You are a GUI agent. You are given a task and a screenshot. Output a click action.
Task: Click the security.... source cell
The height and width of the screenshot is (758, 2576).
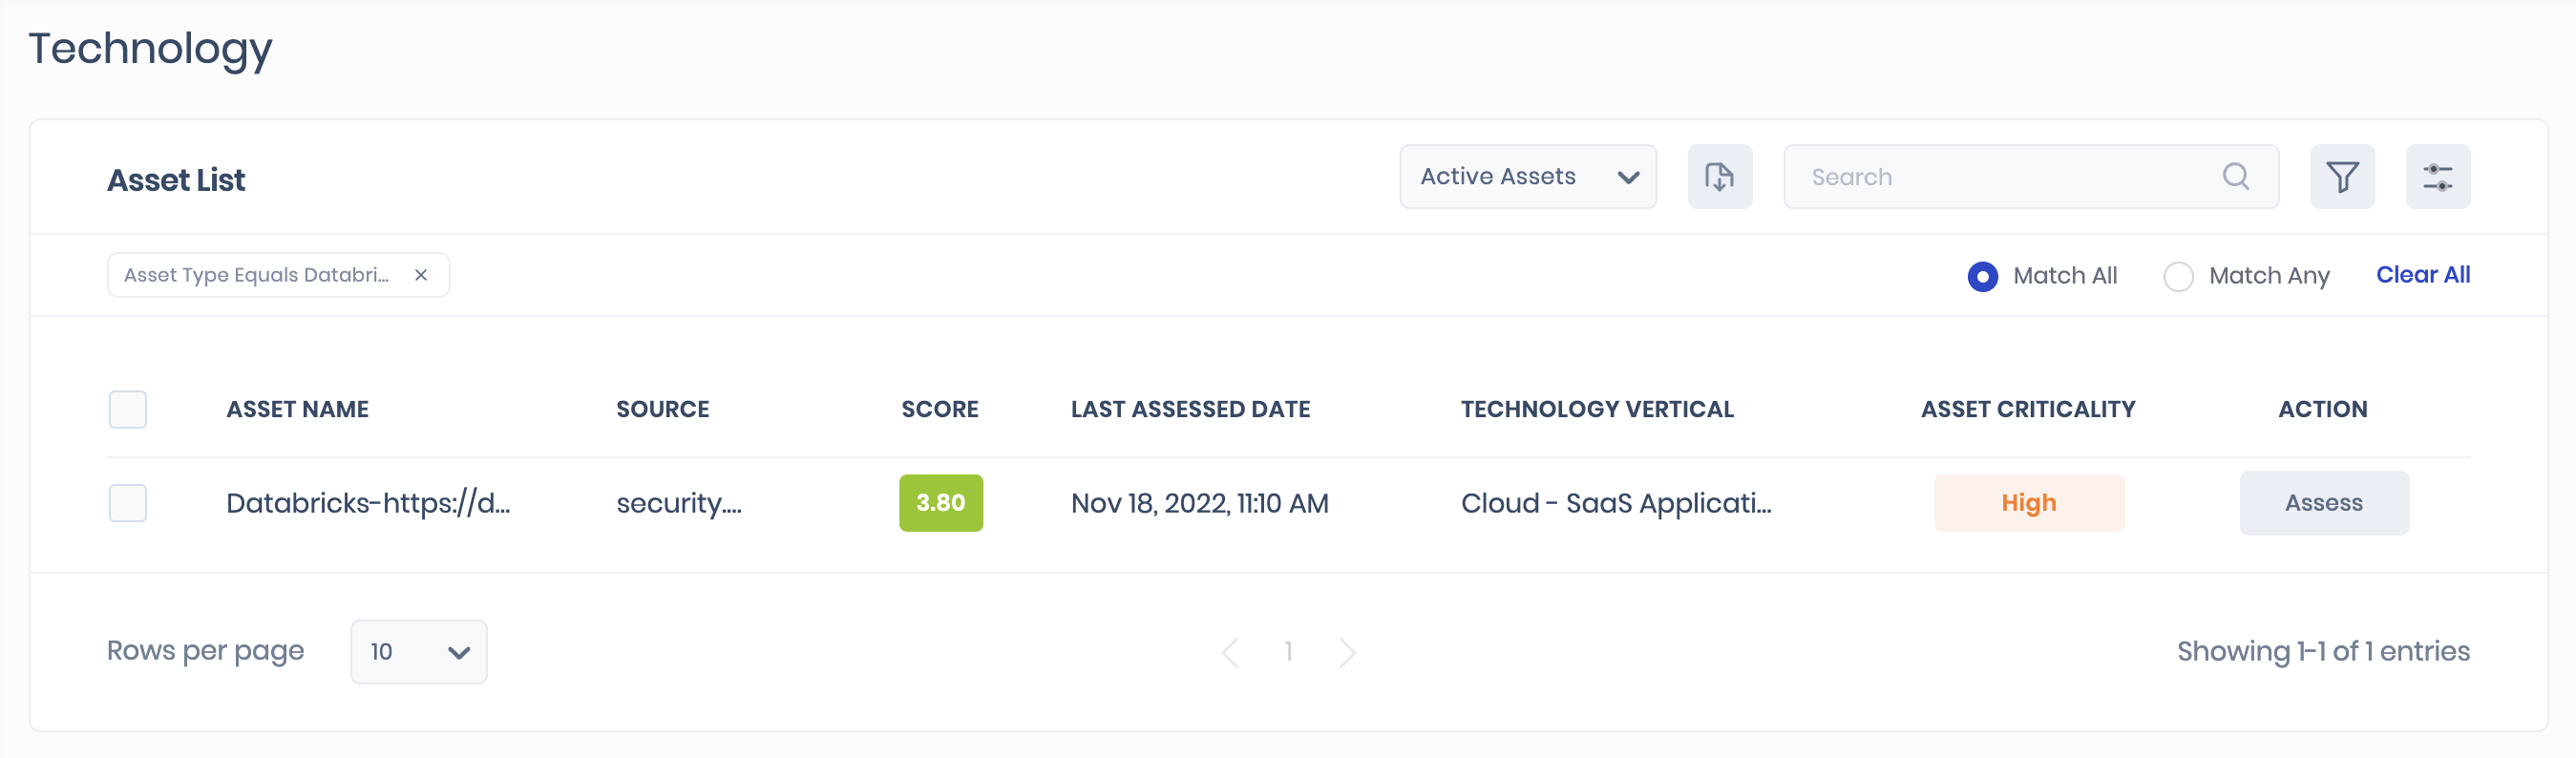pyautogui.click(x=678, y=503)
